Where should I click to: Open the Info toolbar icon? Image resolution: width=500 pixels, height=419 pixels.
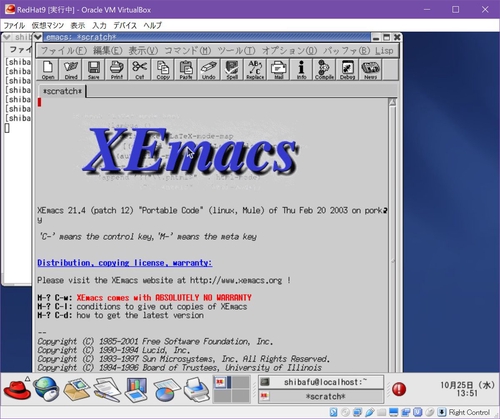click(301, 69)
